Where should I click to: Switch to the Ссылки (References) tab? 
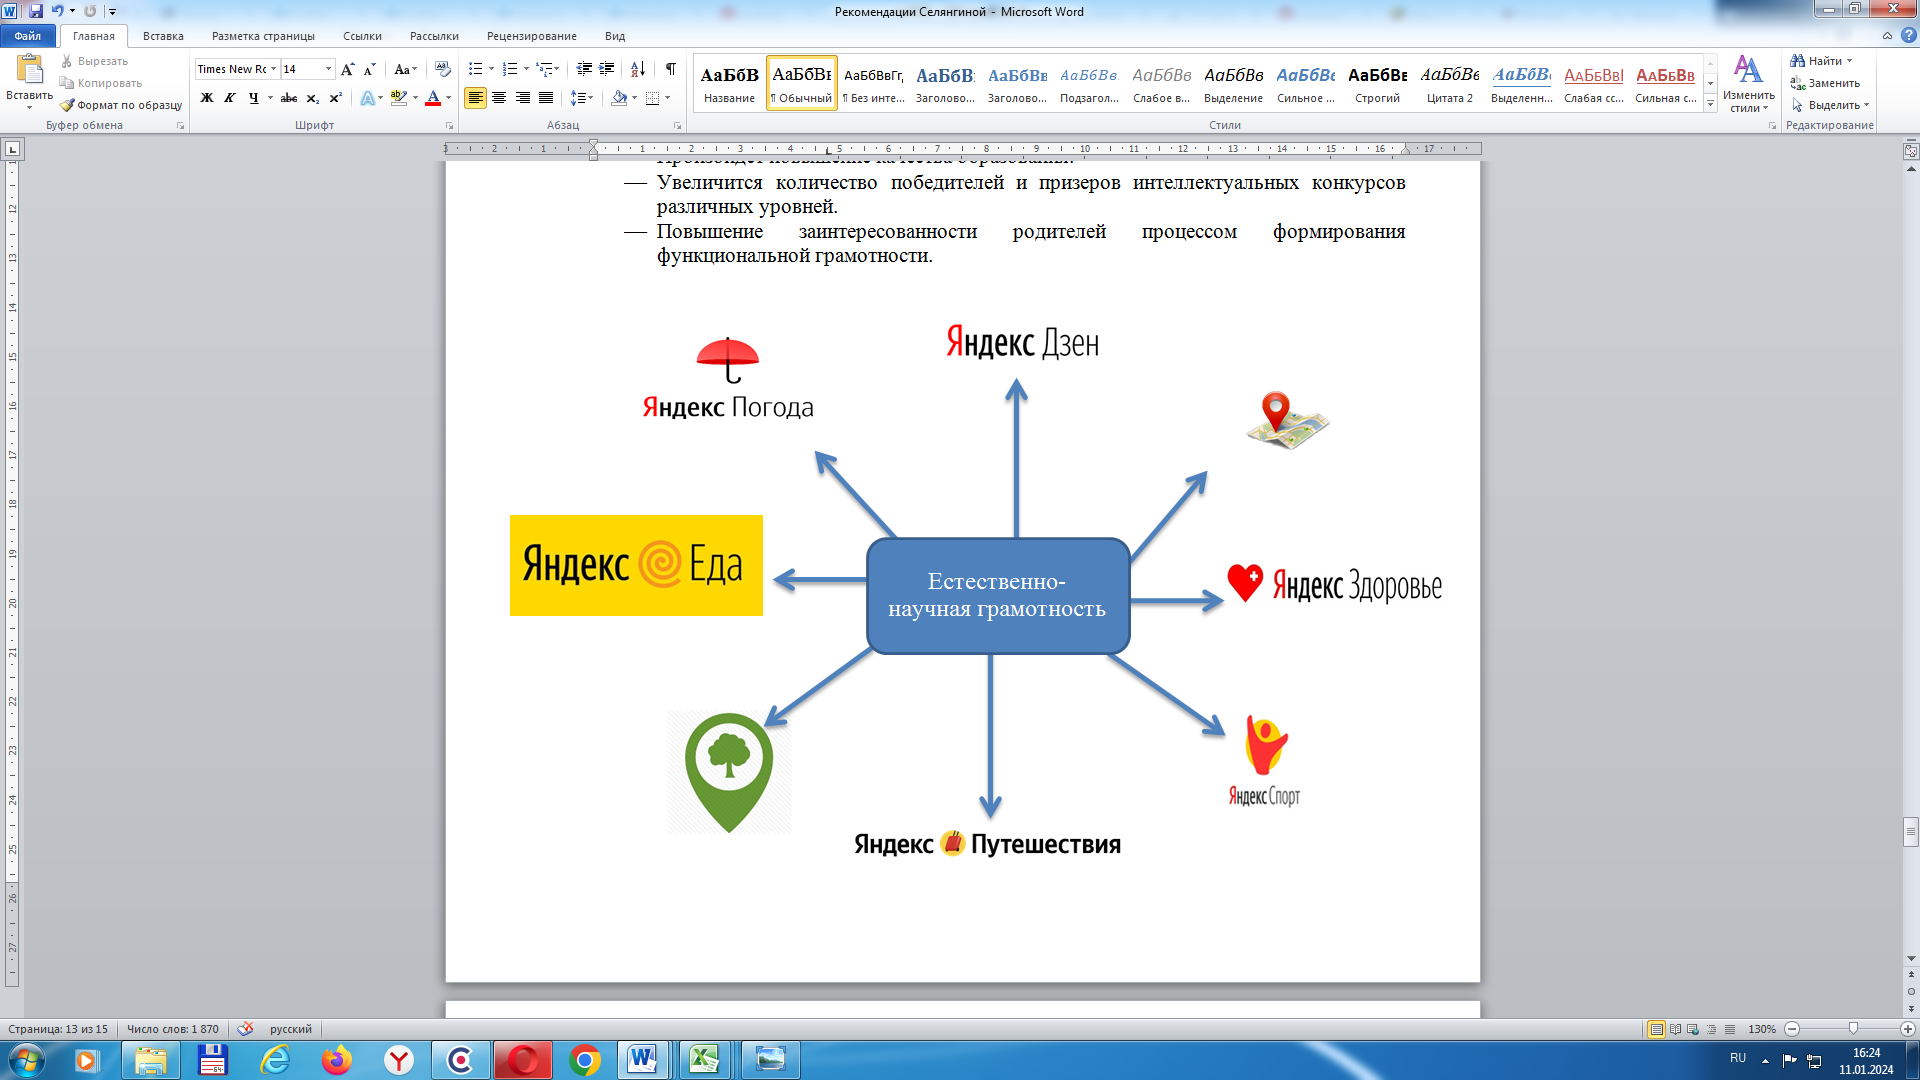[362, 36]
